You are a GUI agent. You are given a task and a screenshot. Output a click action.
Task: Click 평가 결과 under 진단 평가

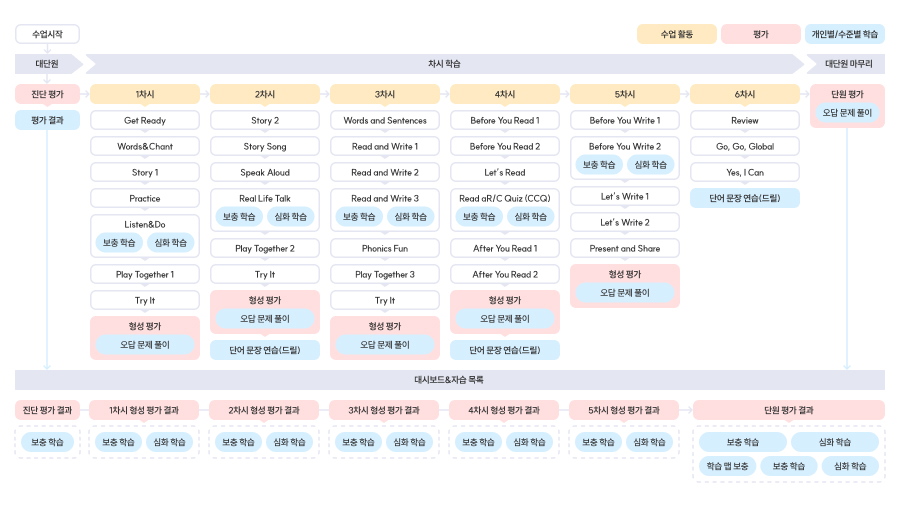pos(47,120)
